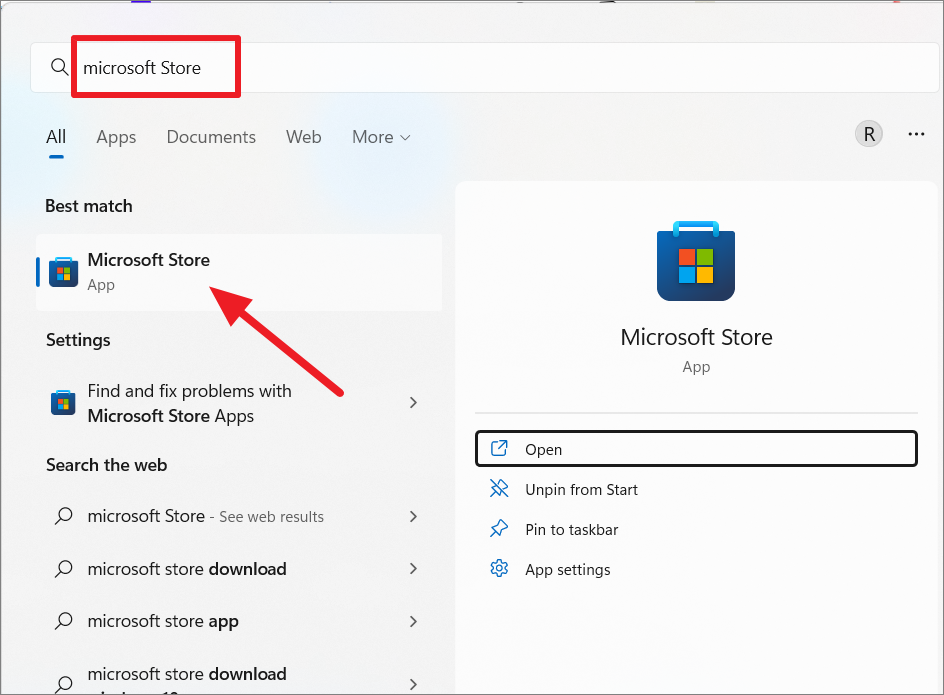This screenshot has width=944, height=695.
Task: Click search icon beside "microsoft store download"
Action: pyautogui.click(x=64, y=569)
